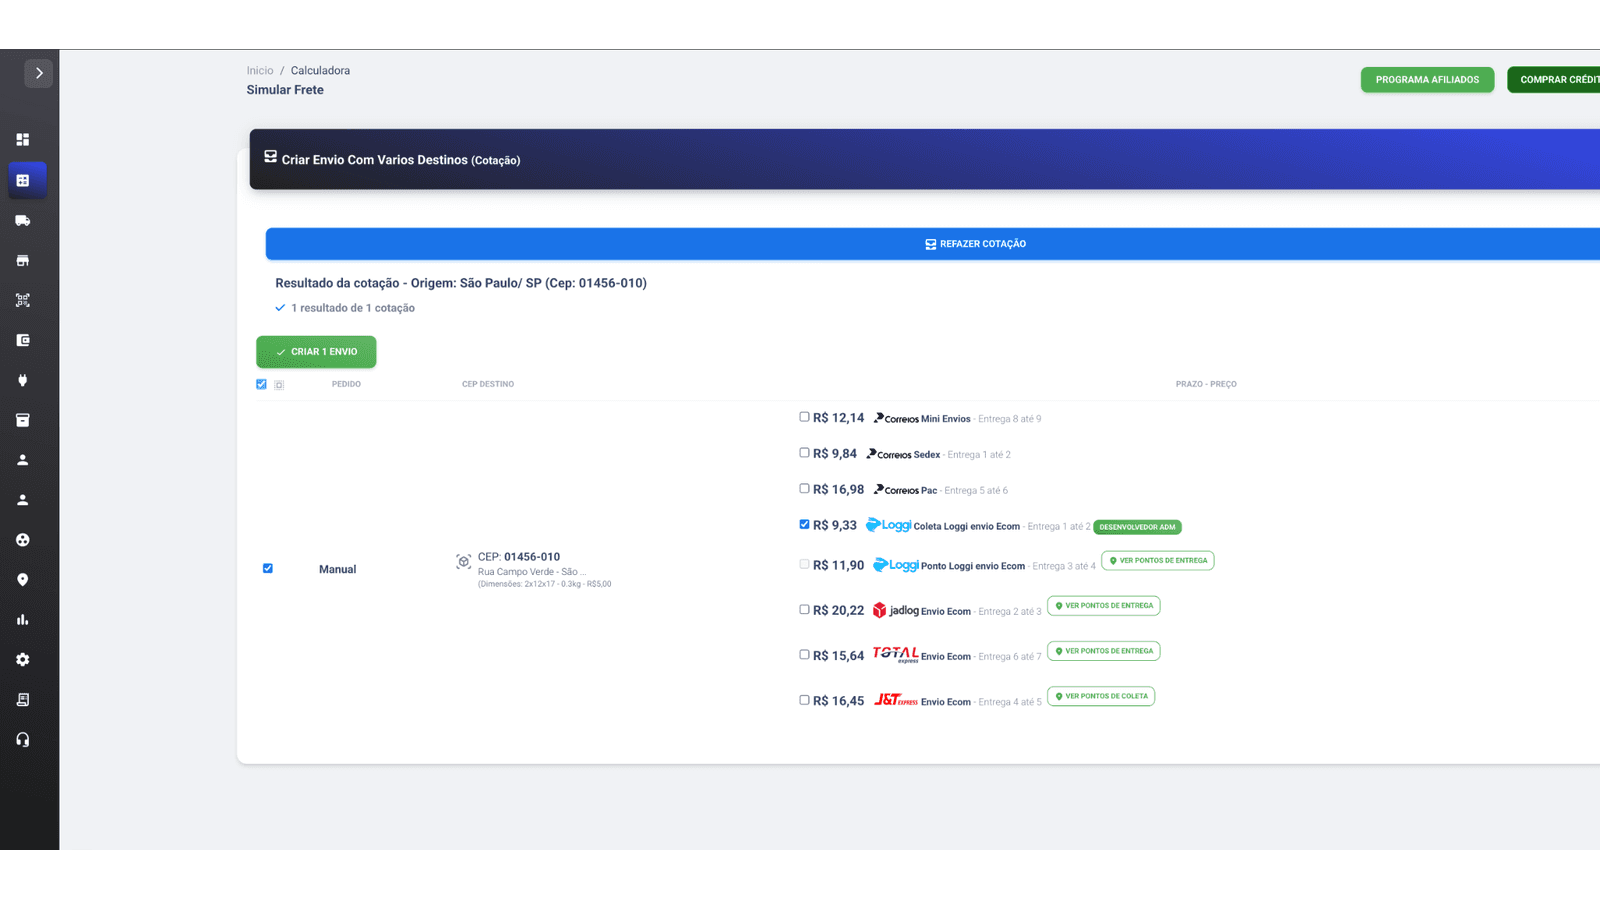Screen dimensions: 1600x900
Task: Click the CEP Destino column header
Action: 488,384
